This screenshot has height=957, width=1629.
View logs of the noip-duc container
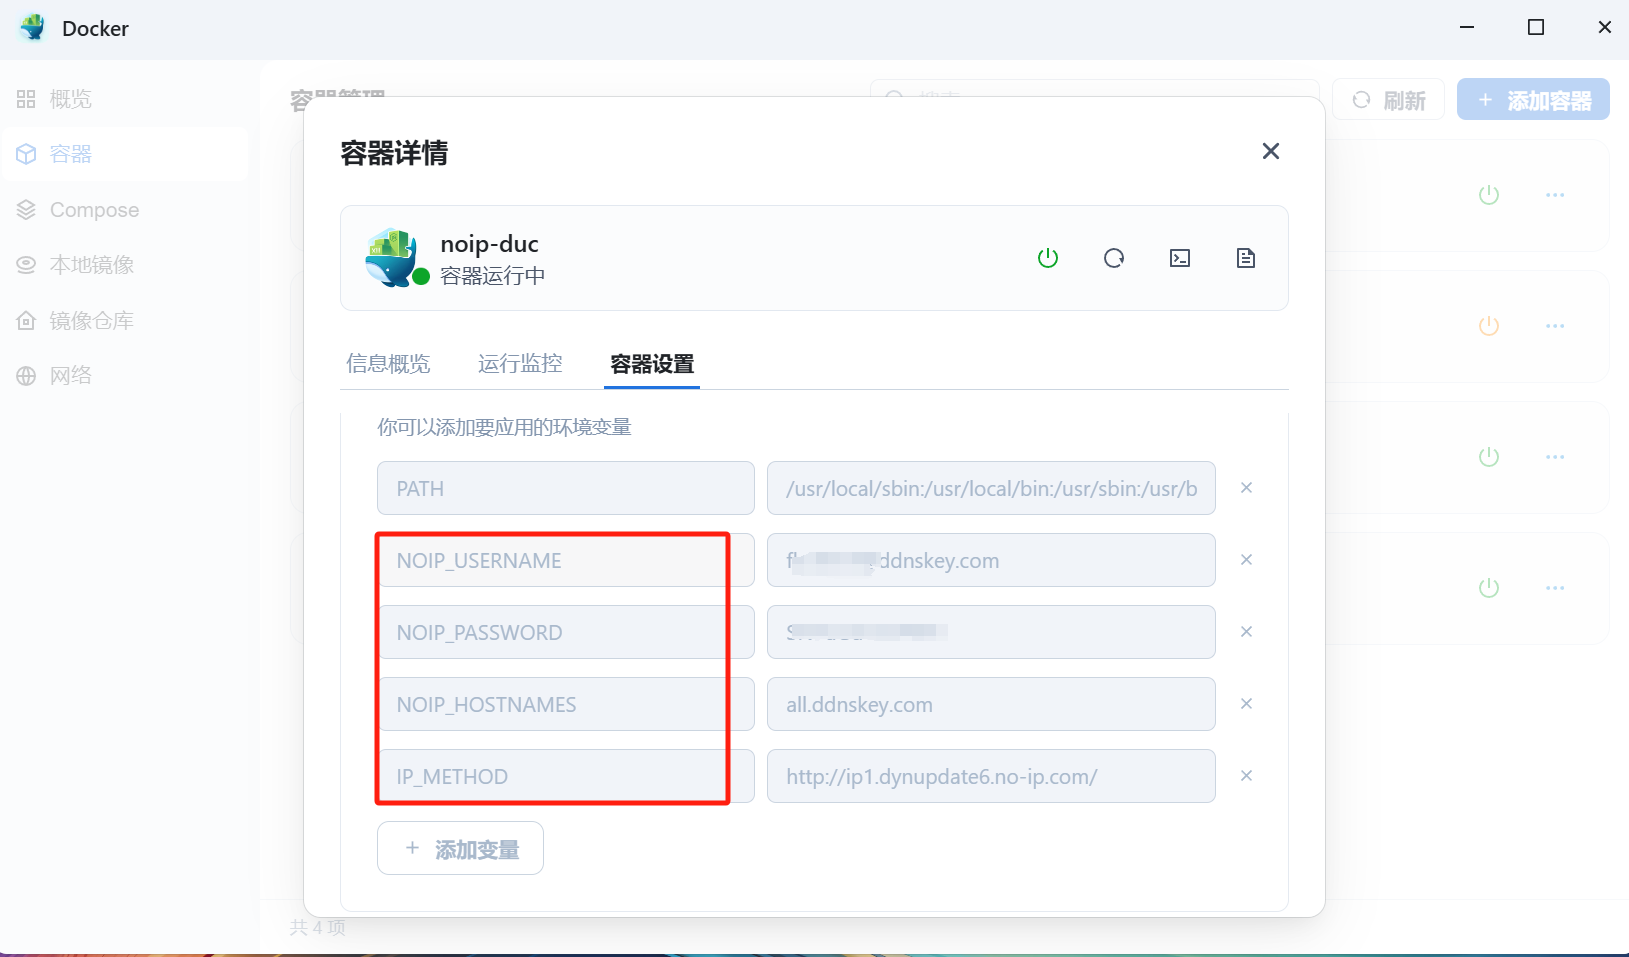click(x=1245, y=257)
